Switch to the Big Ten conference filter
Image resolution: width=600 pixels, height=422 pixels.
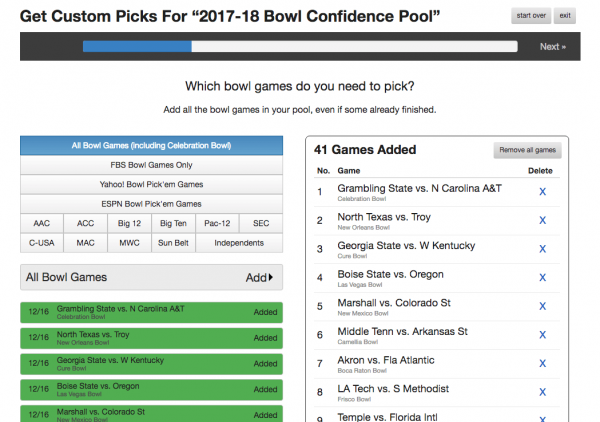(173, 223)
